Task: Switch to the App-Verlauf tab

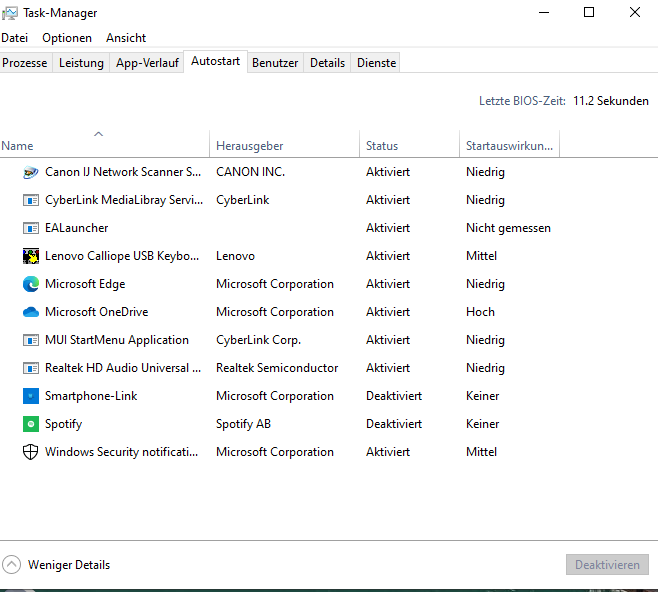Action: [x=147, y=63]
